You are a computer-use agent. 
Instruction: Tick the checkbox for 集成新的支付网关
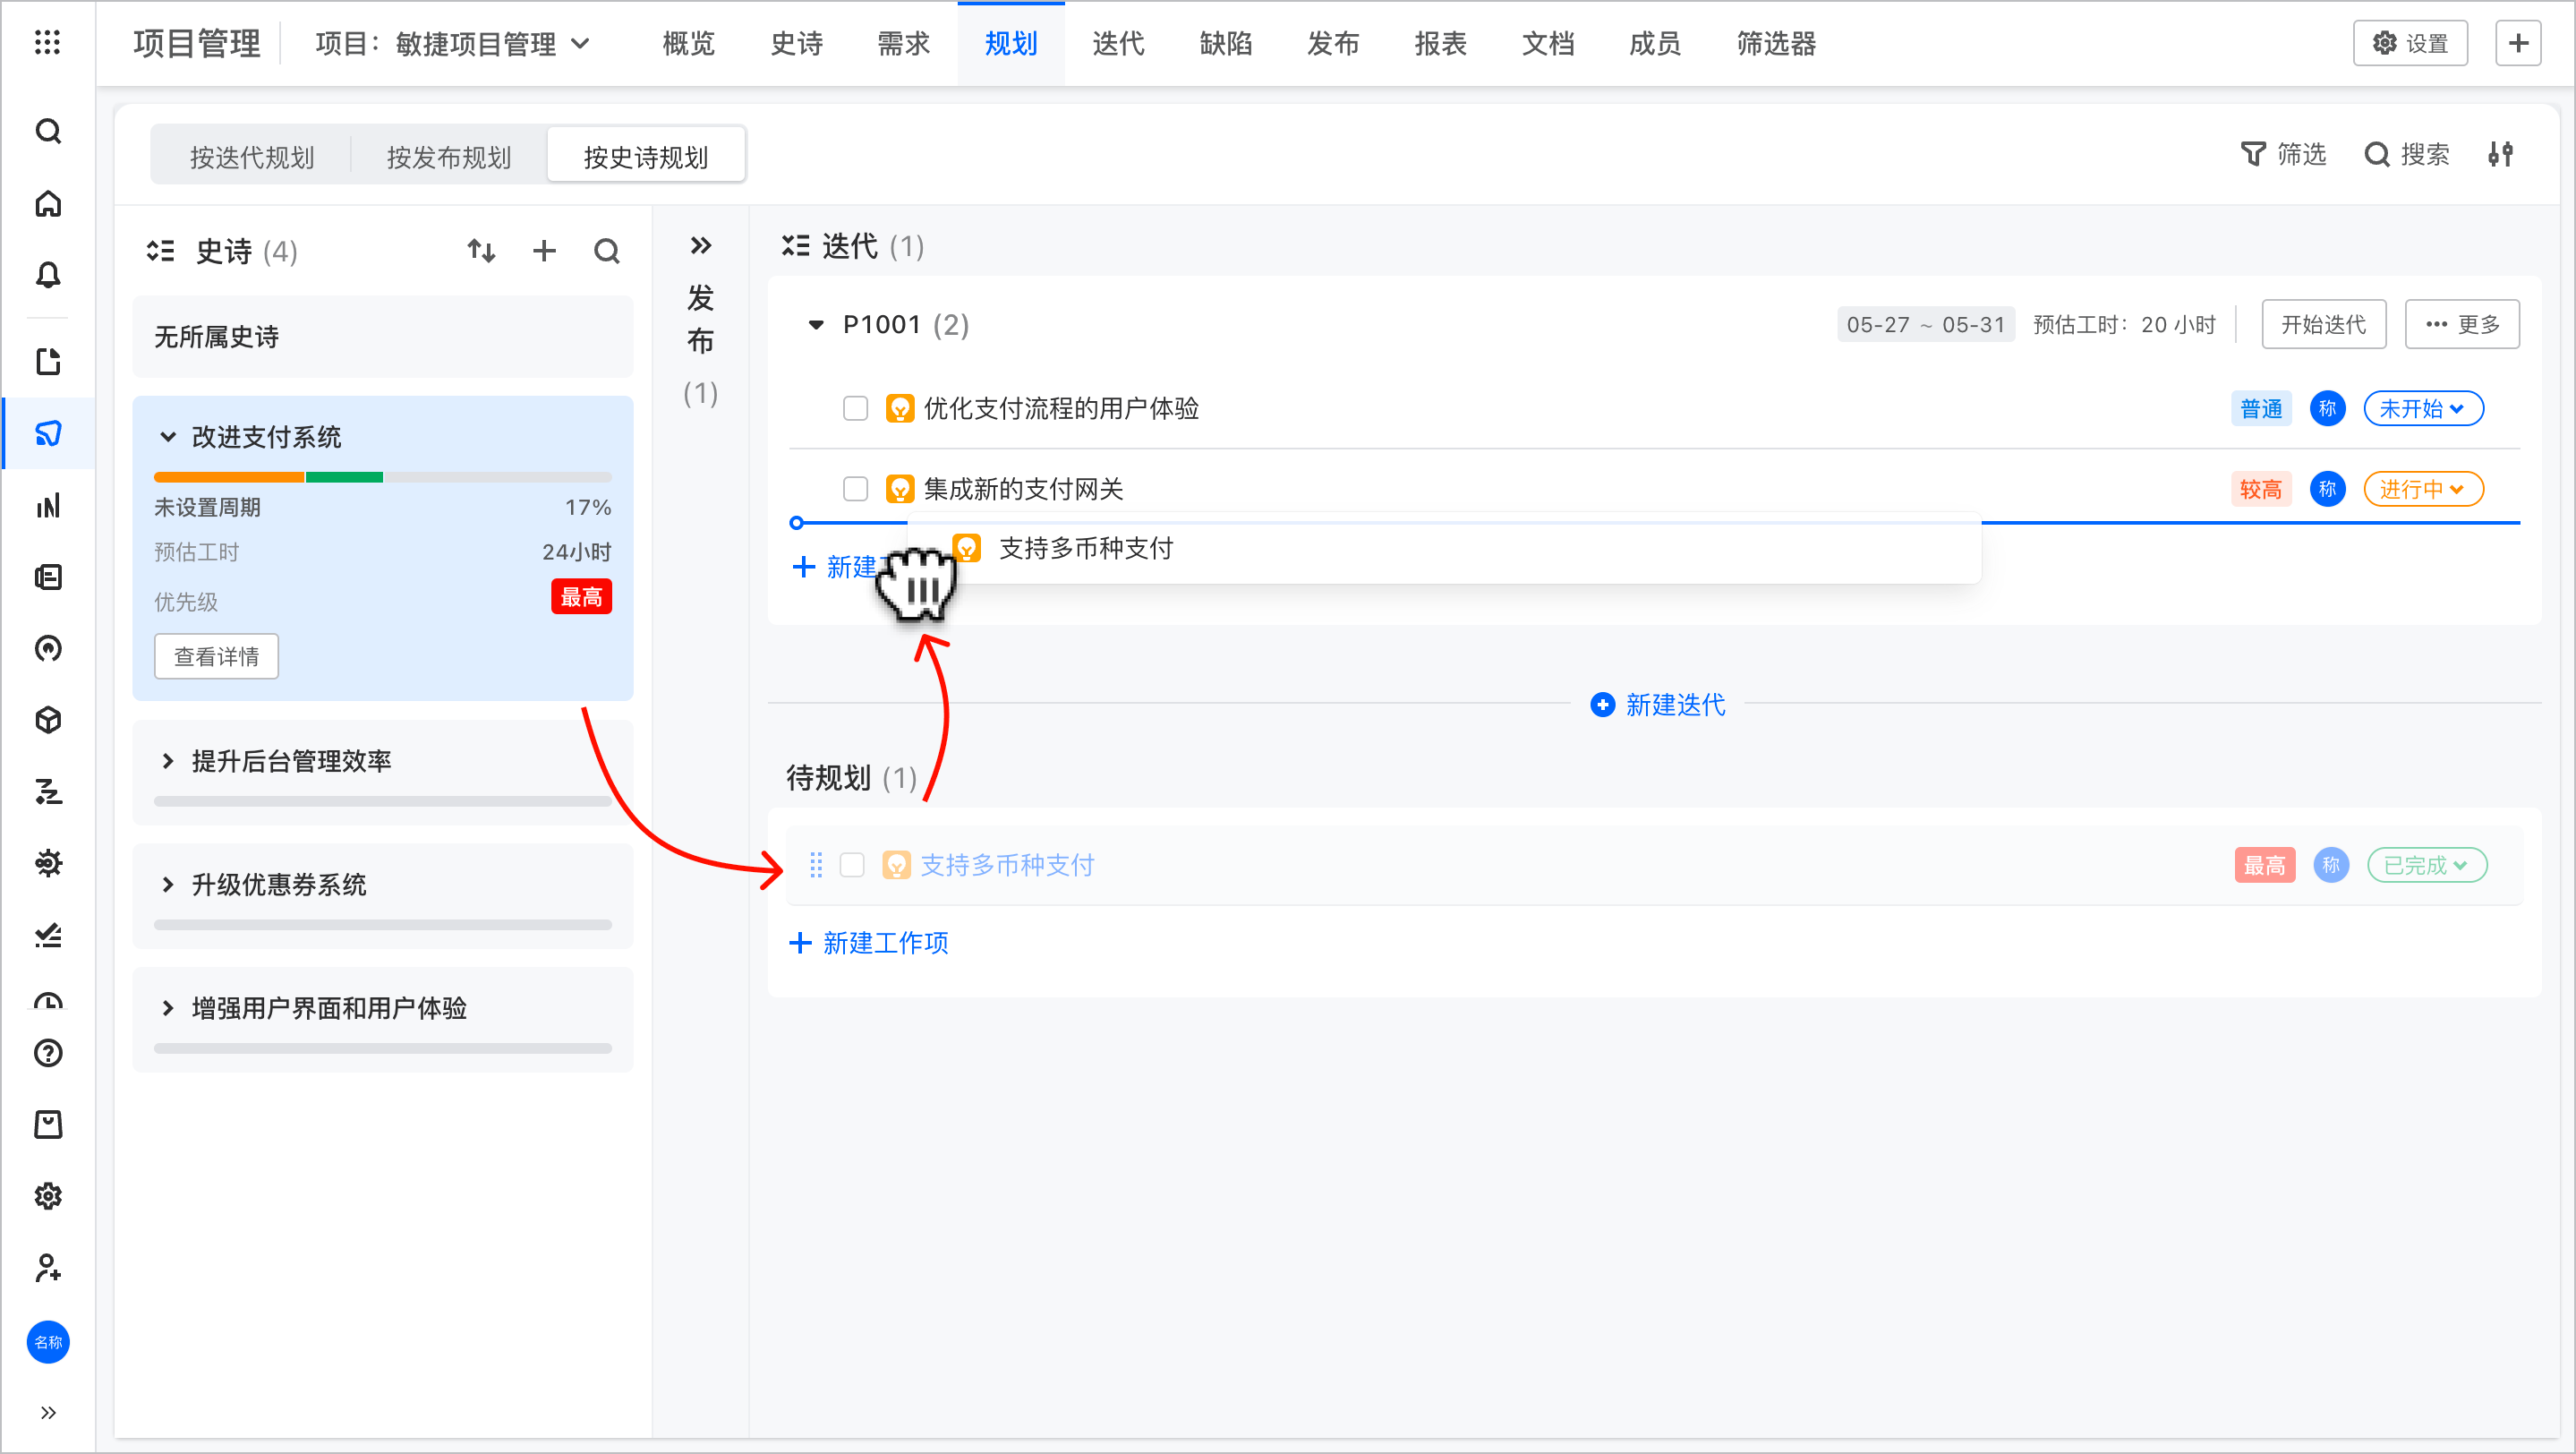[x=855, y=489]
